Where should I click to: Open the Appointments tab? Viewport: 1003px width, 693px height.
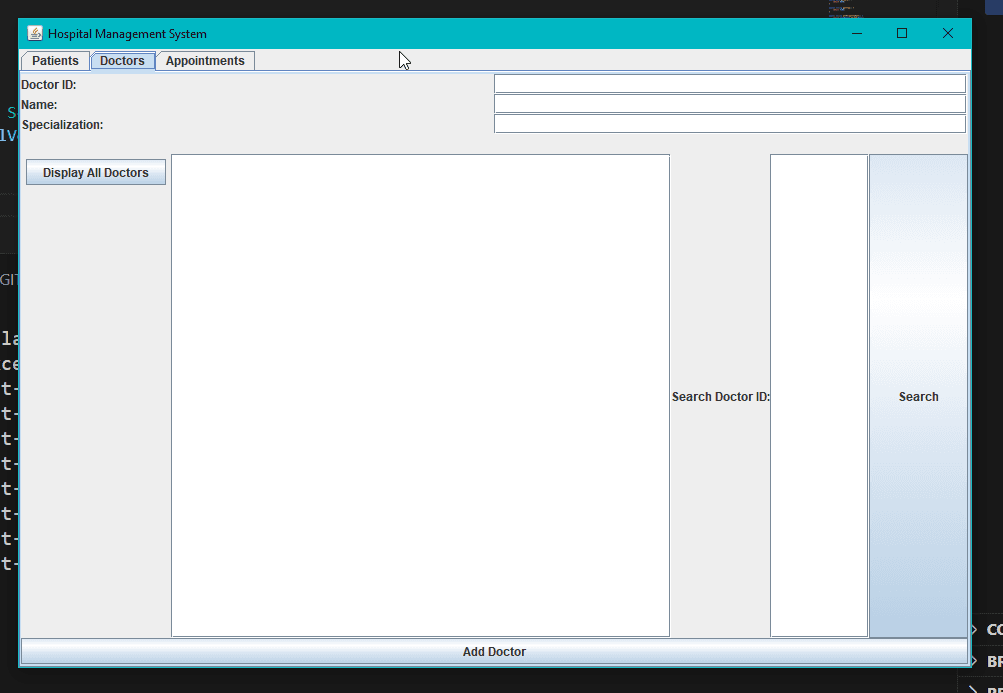[x=205, y=61]
